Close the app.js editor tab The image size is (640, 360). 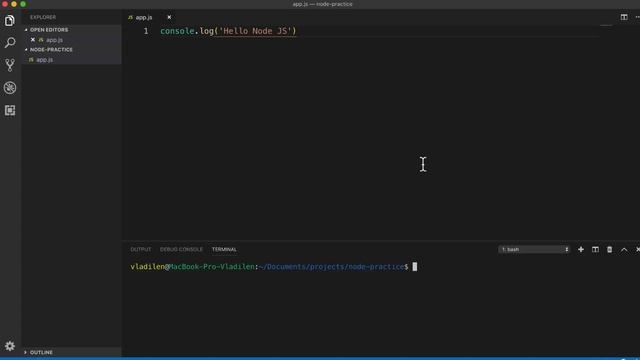[169, 17]
